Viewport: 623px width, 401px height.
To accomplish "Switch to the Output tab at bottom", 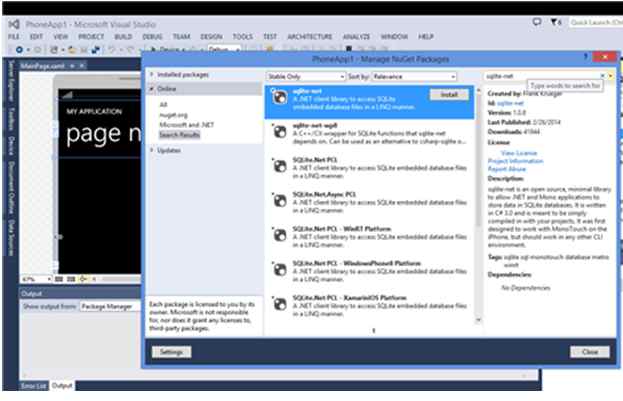I will [x=62, y=386].
